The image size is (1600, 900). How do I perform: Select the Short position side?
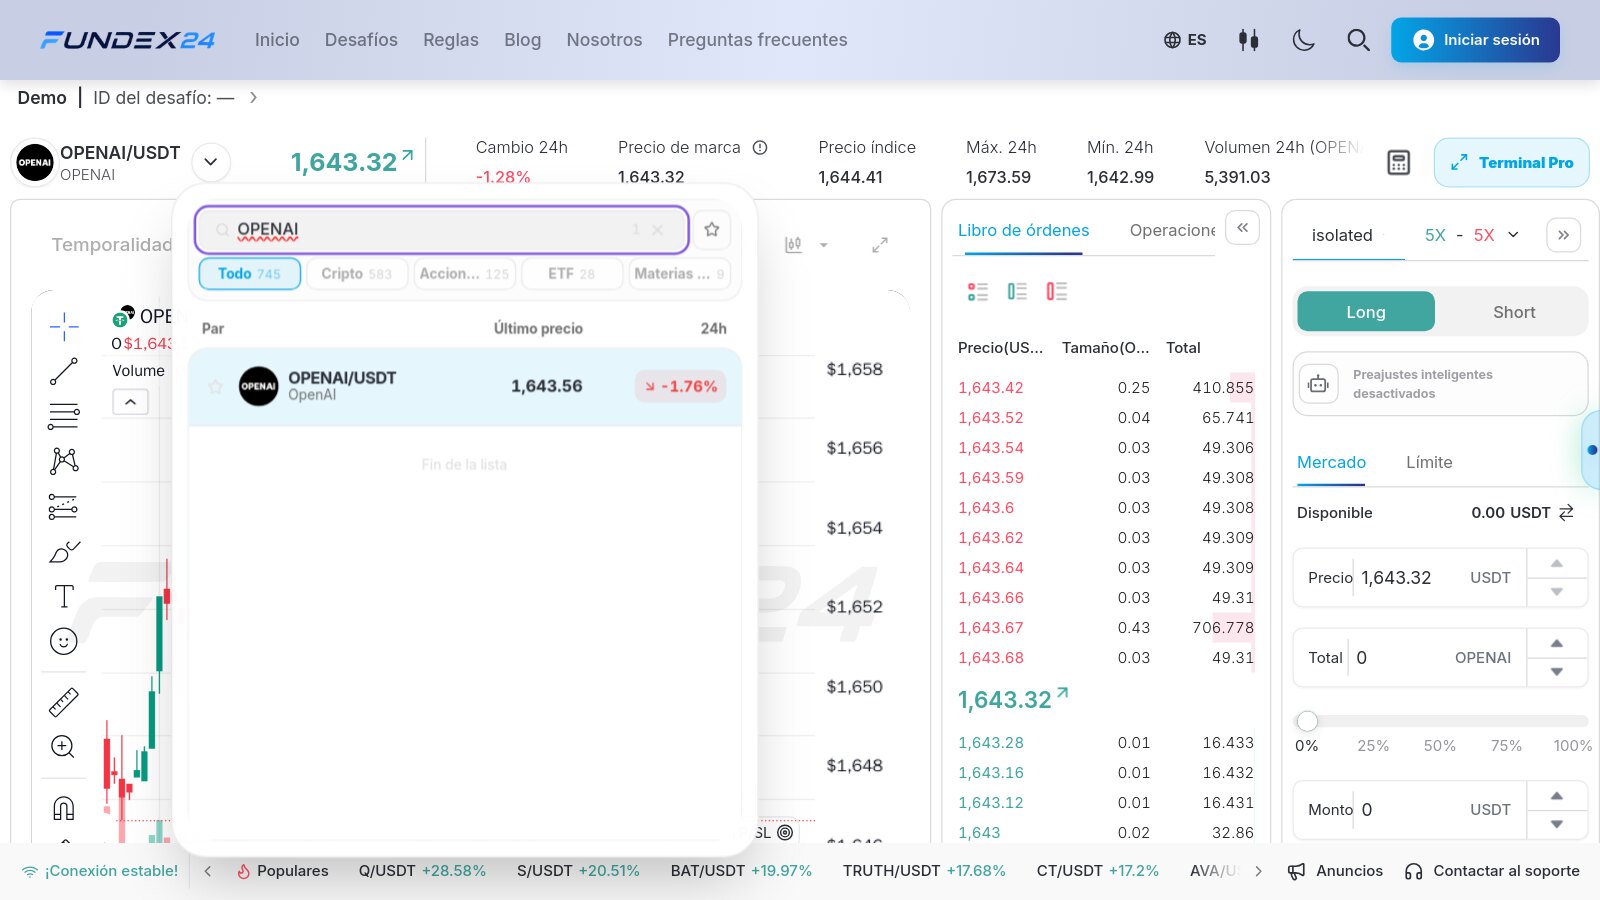1514,312
